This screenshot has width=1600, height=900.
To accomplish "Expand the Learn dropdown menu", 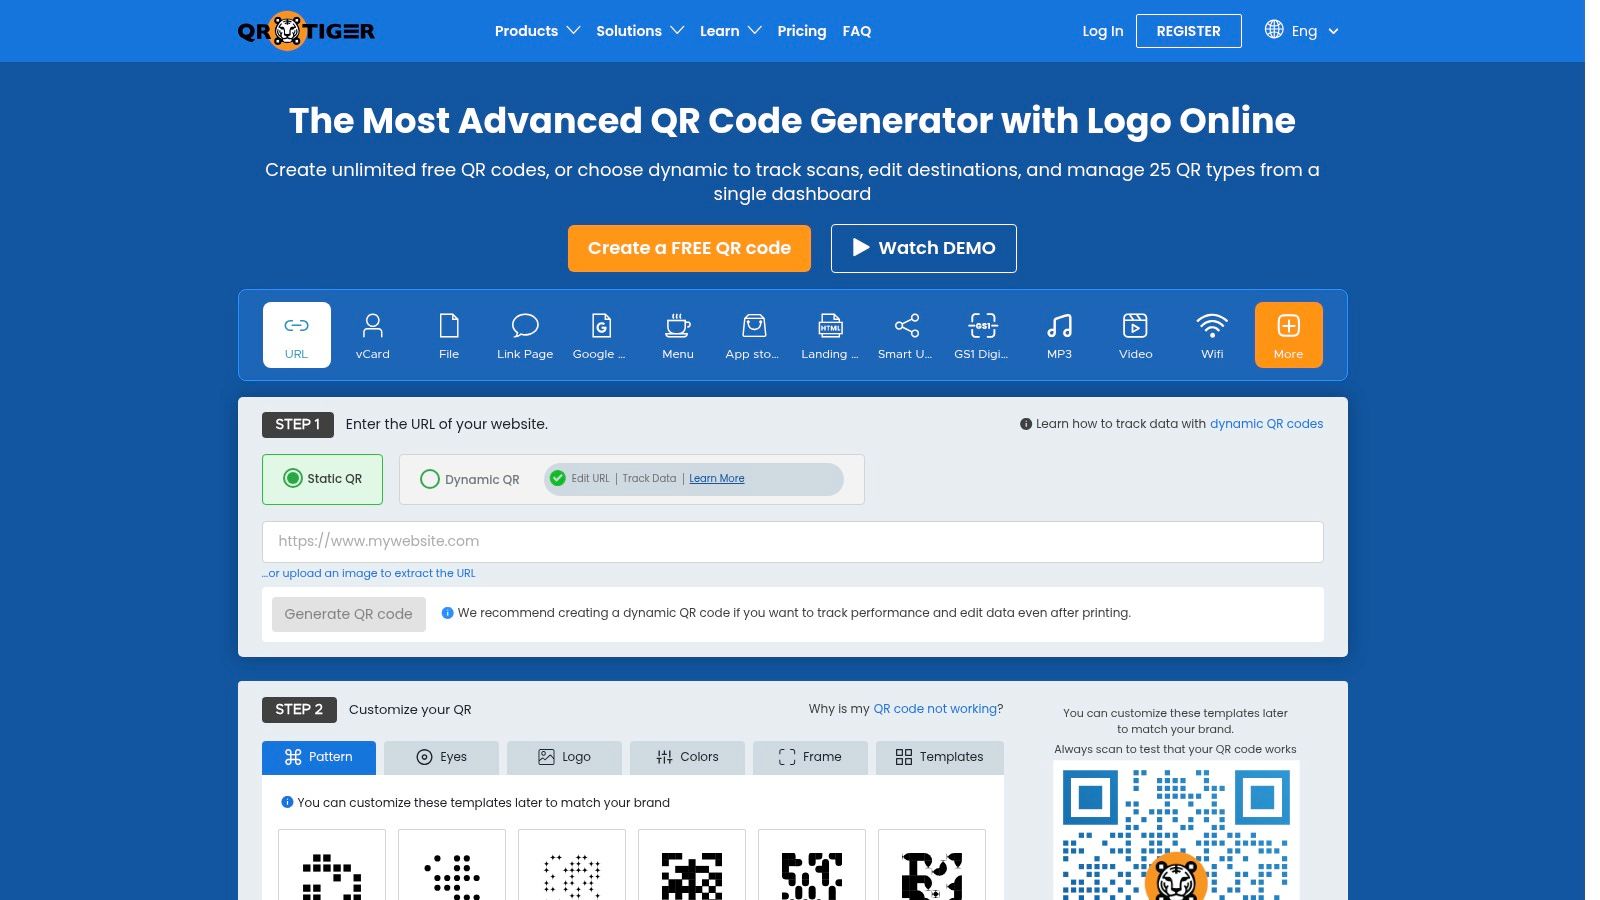I will [x=730, y=31].
